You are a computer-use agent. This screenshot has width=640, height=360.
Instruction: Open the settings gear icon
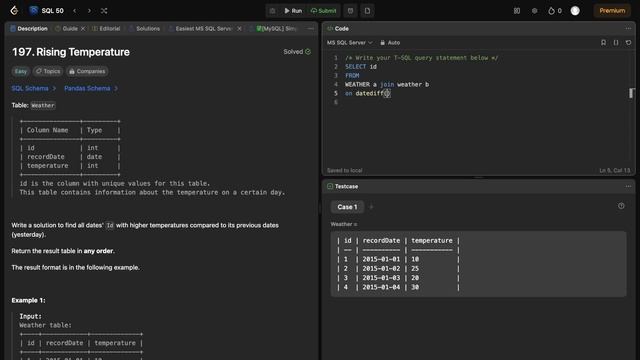535,11
